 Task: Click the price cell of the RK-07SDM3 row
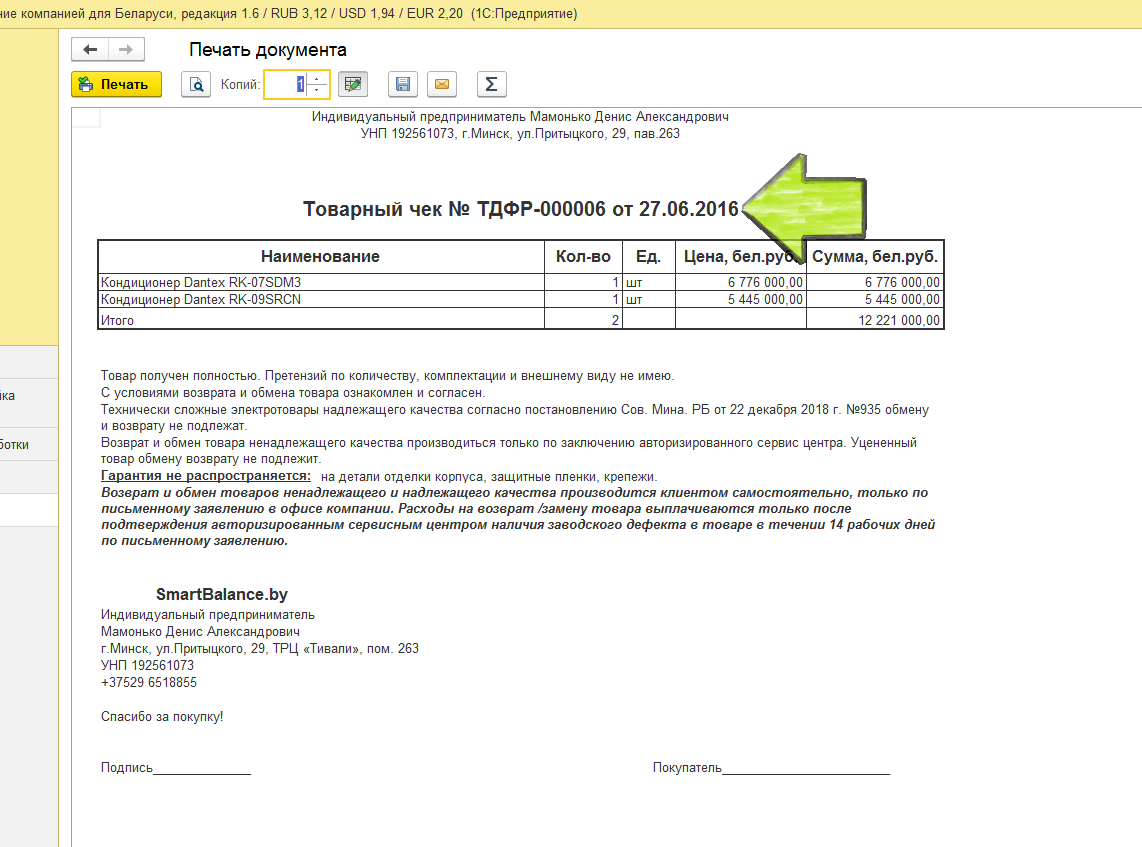tap(741, 283)
